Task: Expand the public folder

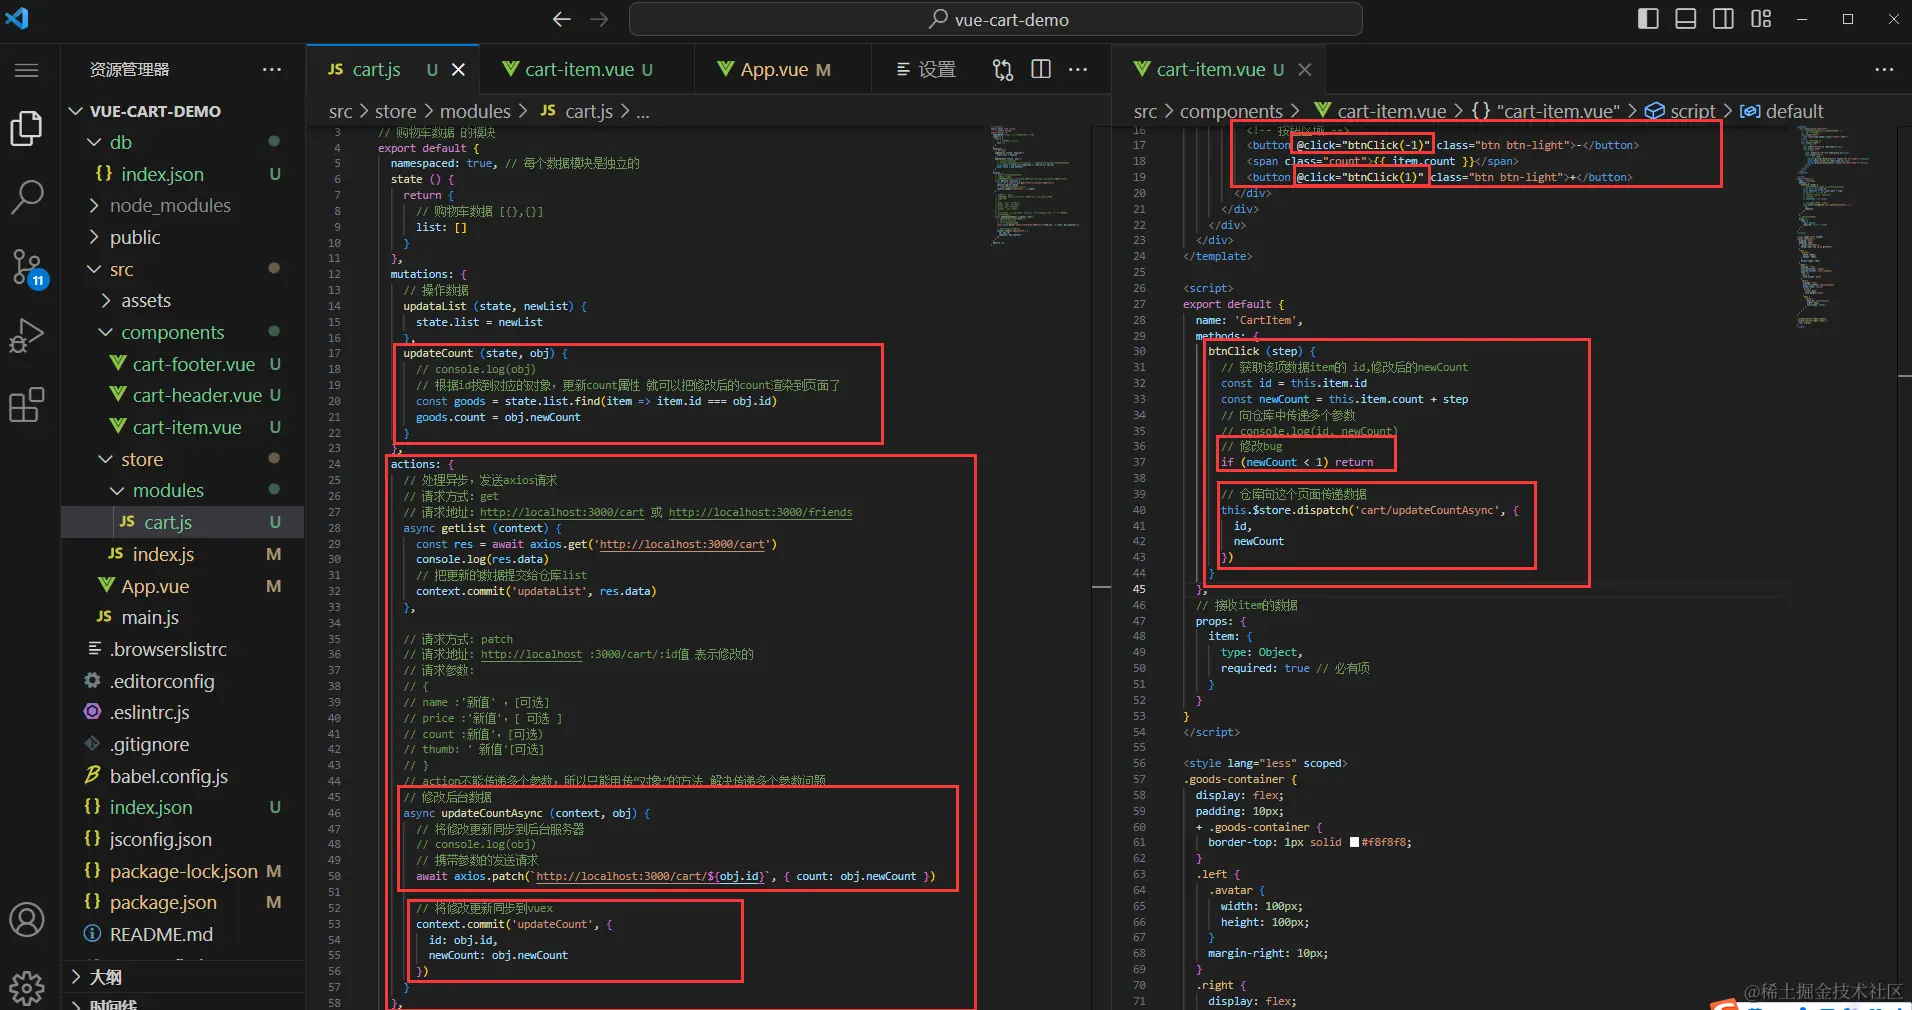Action: [x=183, y=237]
